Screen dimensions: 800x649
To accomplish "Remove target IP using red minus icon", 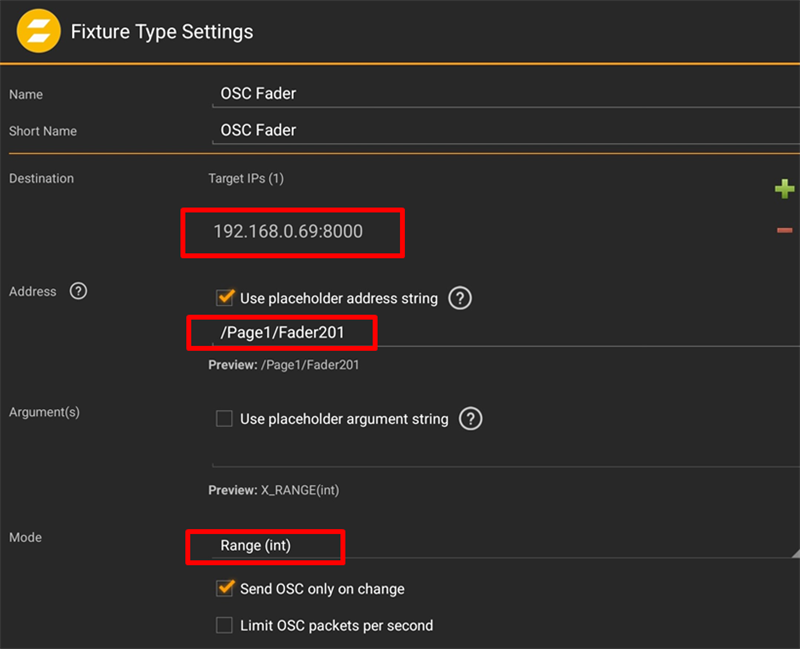I will (784, 231).
